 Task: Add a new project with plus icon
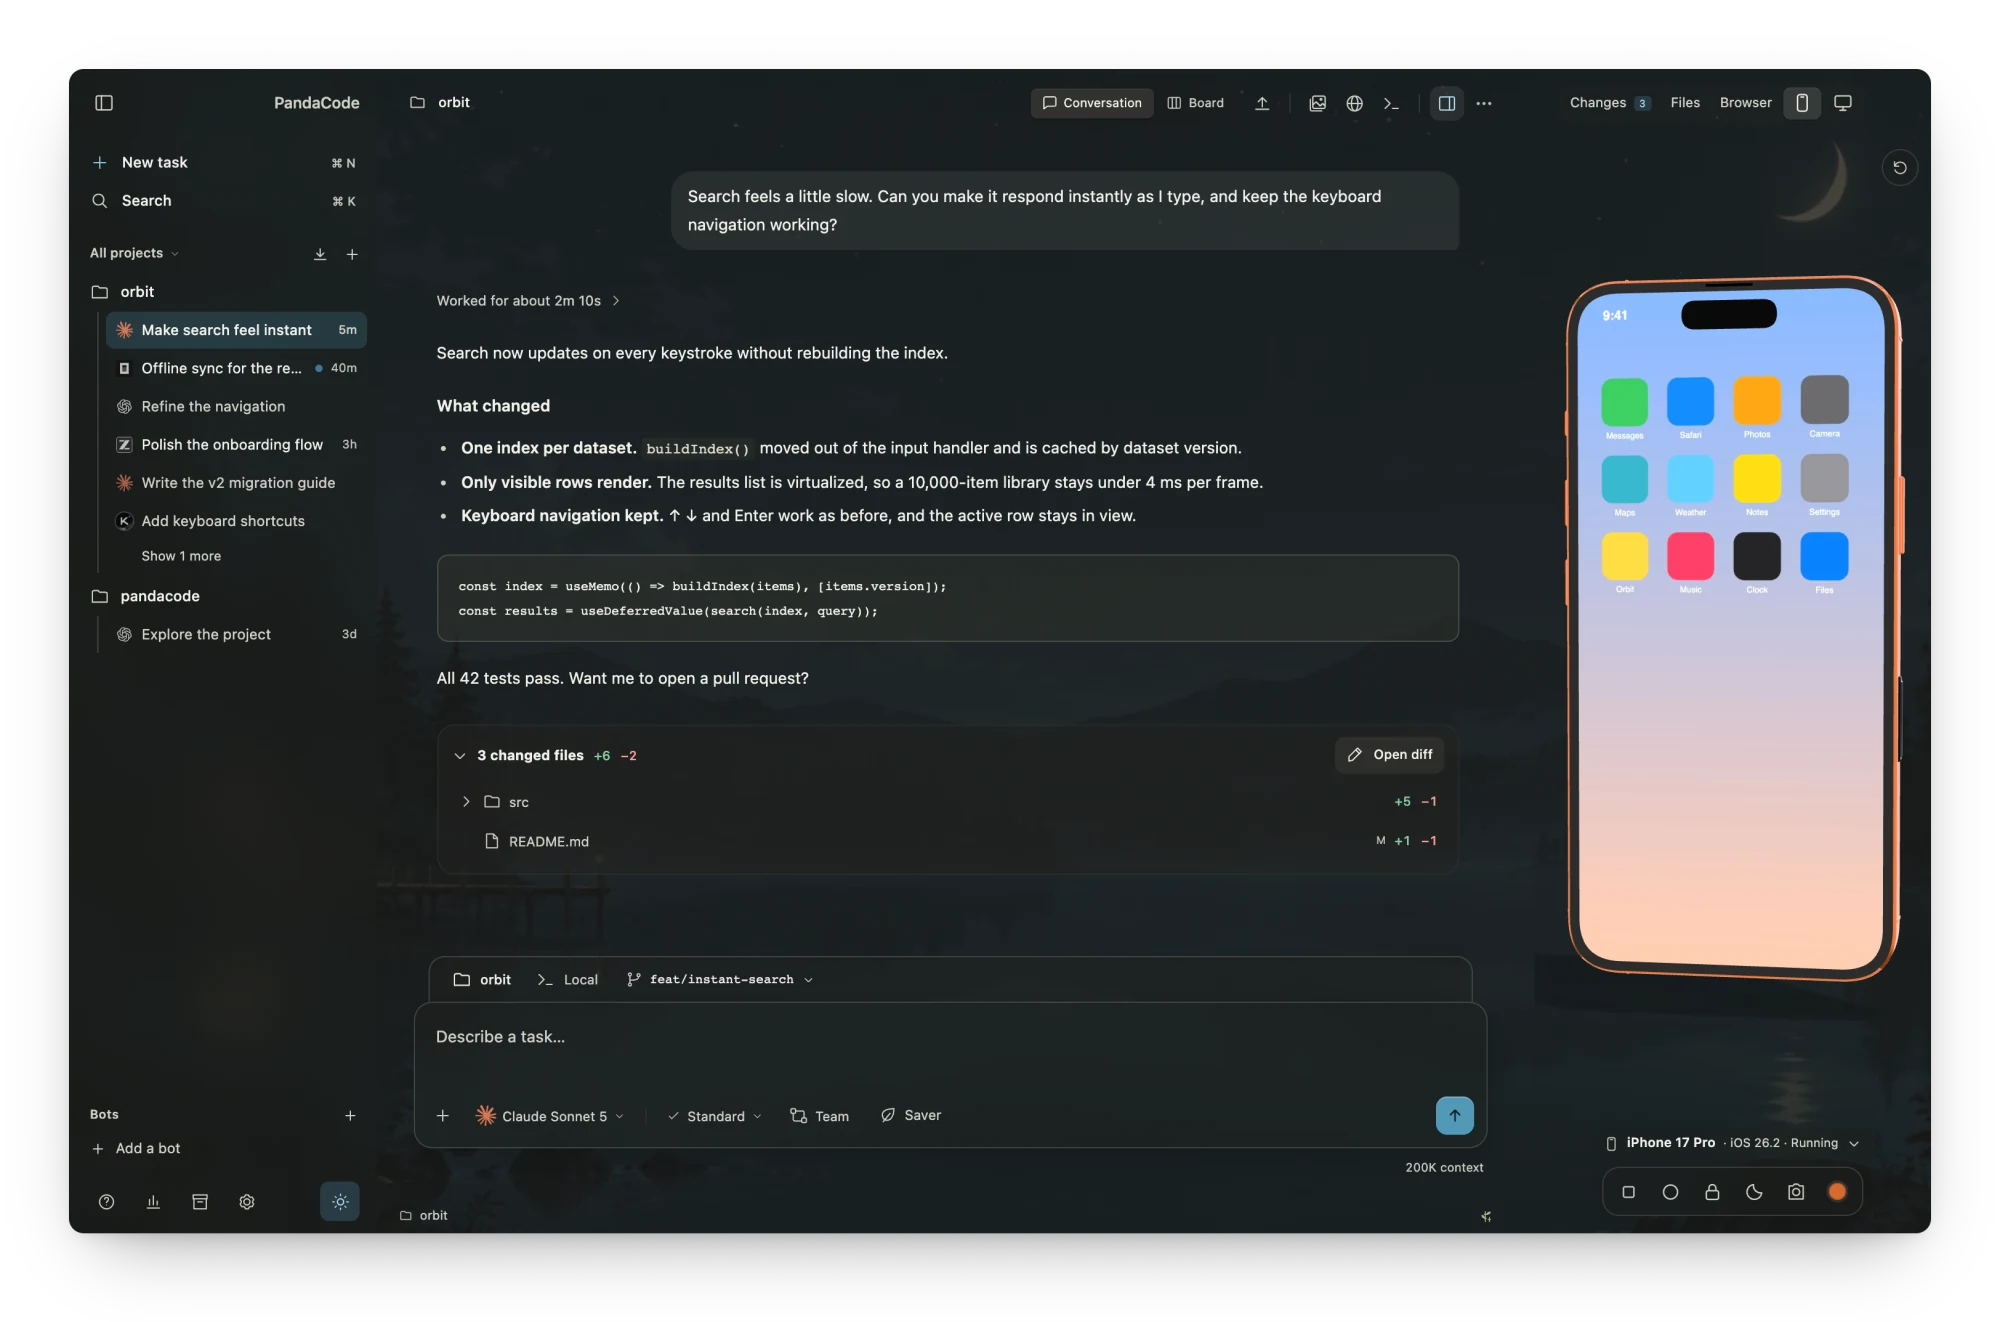[352, 254]
